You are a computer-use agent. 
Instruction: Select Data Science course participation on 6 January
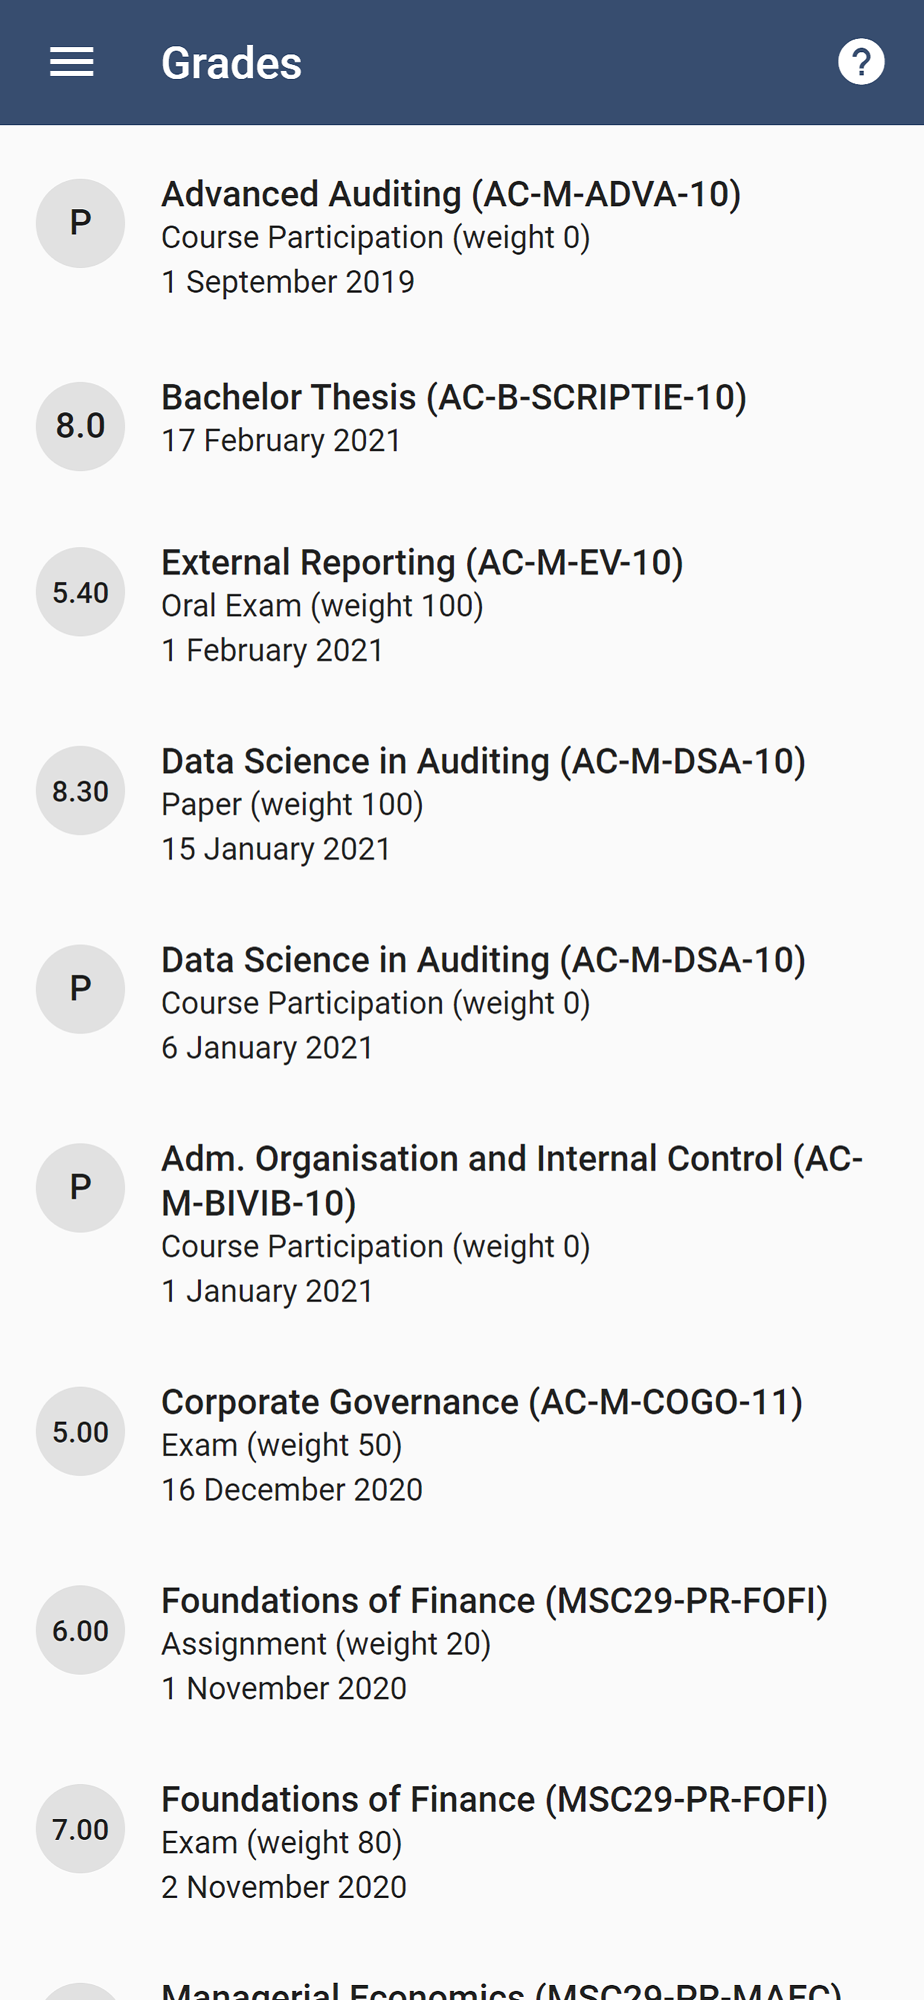pos(483,1003)
